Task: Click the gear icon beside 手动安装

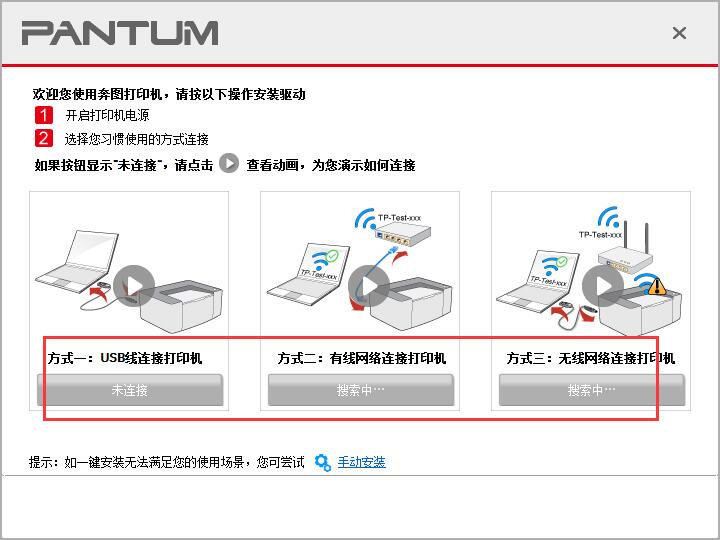Action: [323, 462]
